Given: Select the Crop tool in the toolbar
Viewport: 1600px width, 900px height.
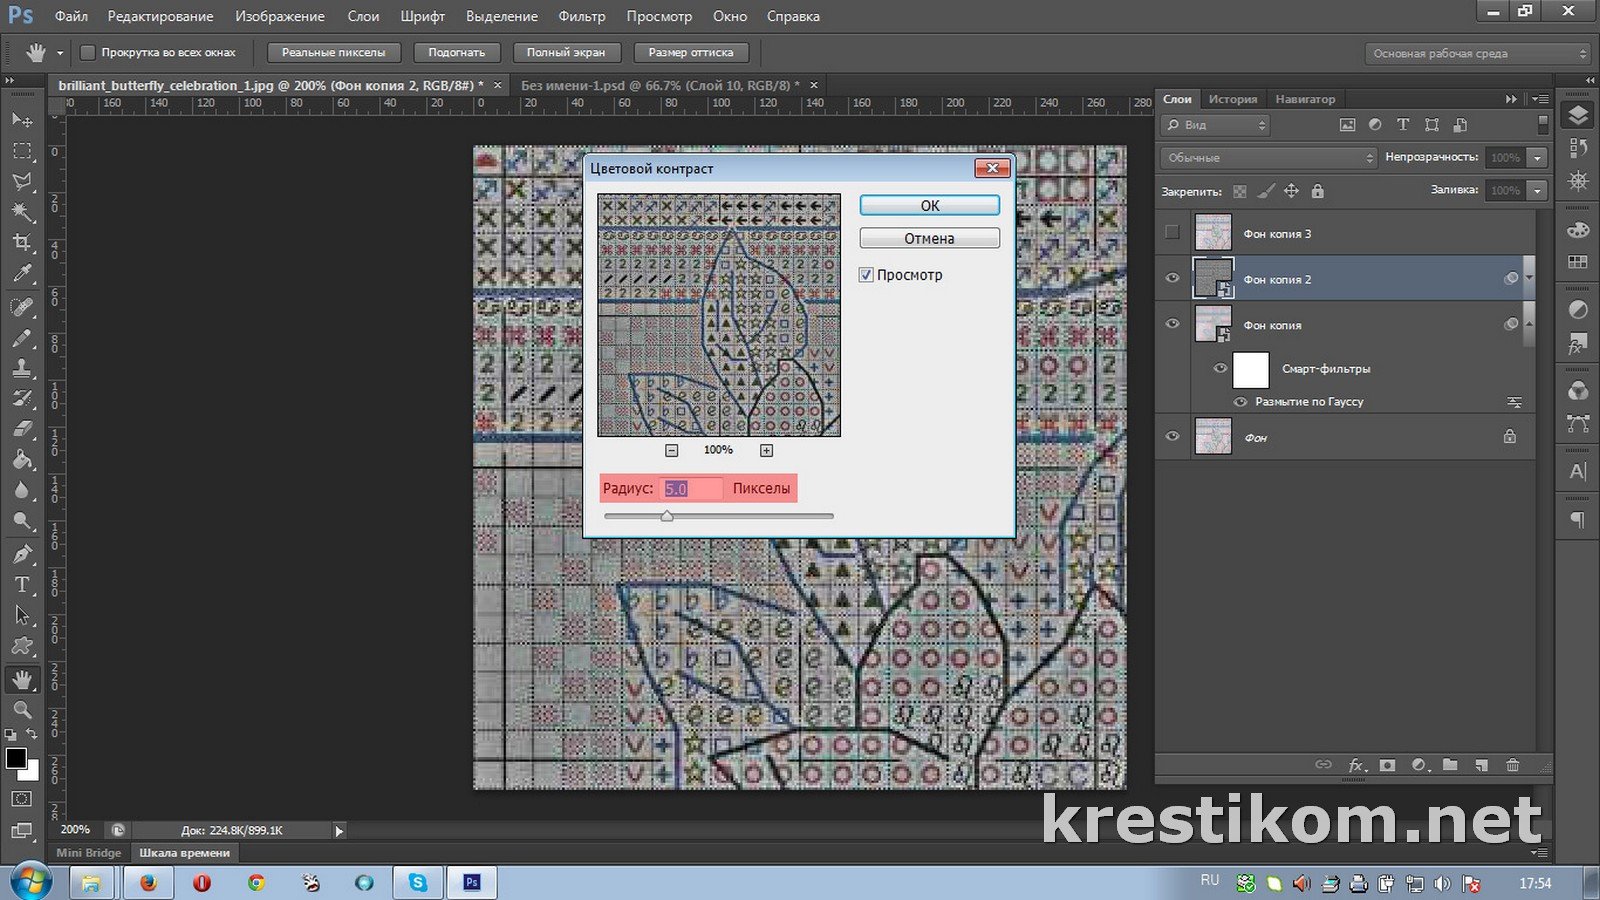Looking at the screenshot, I should (x=21, y=243).
